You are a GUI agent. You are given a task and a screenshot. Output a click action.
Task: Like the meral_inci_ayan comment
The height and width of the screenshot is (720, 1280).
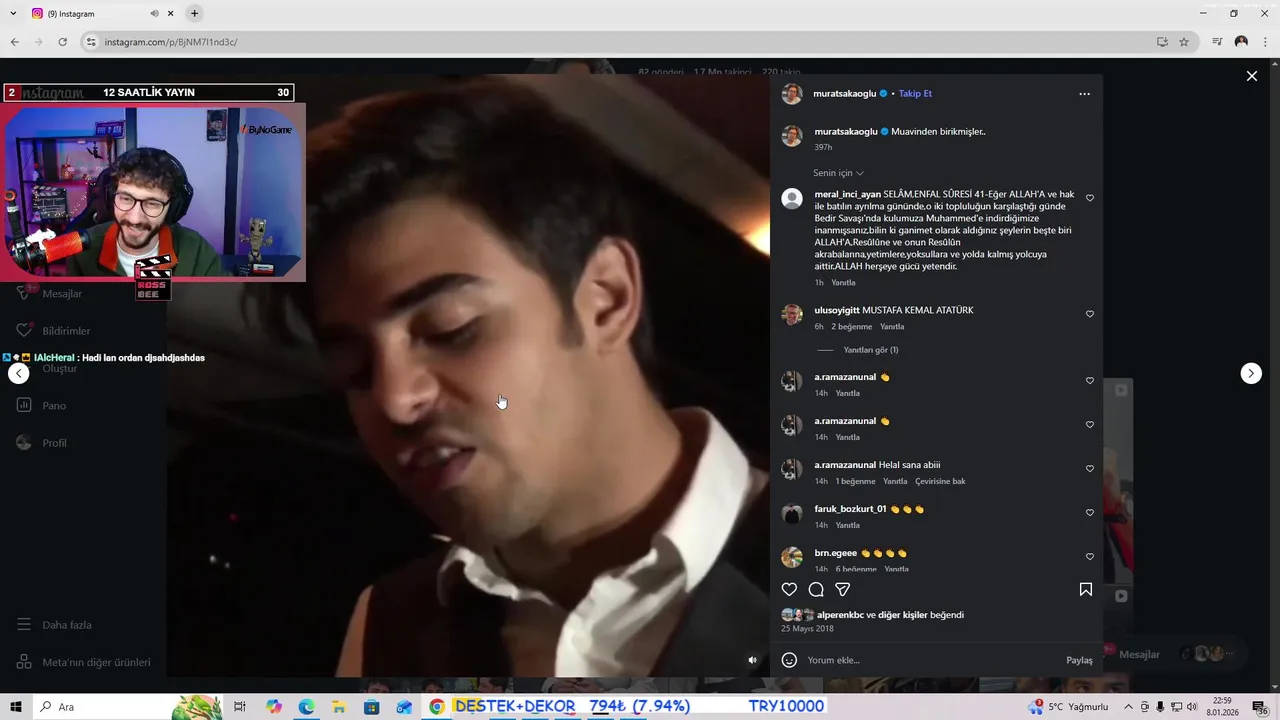(x=1090, y=198)
